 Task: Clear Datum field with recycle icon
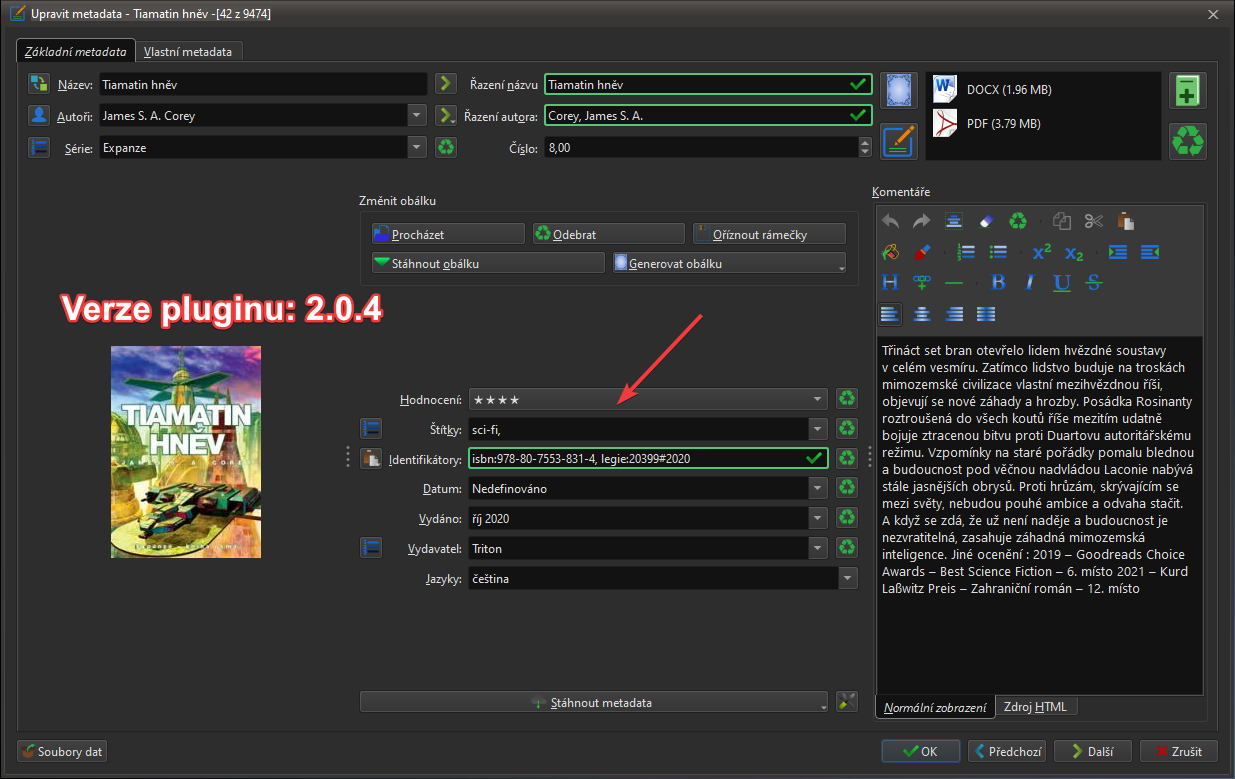tap(847, 489)
